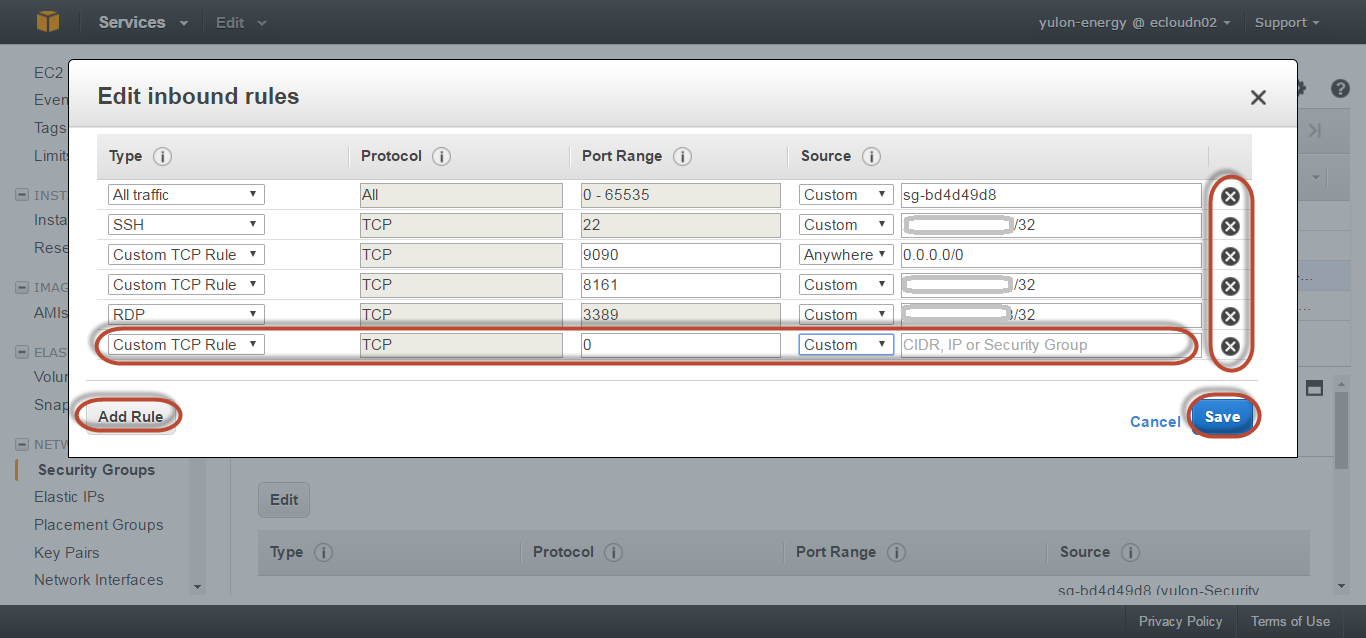Save the inbound rules

1222,417
